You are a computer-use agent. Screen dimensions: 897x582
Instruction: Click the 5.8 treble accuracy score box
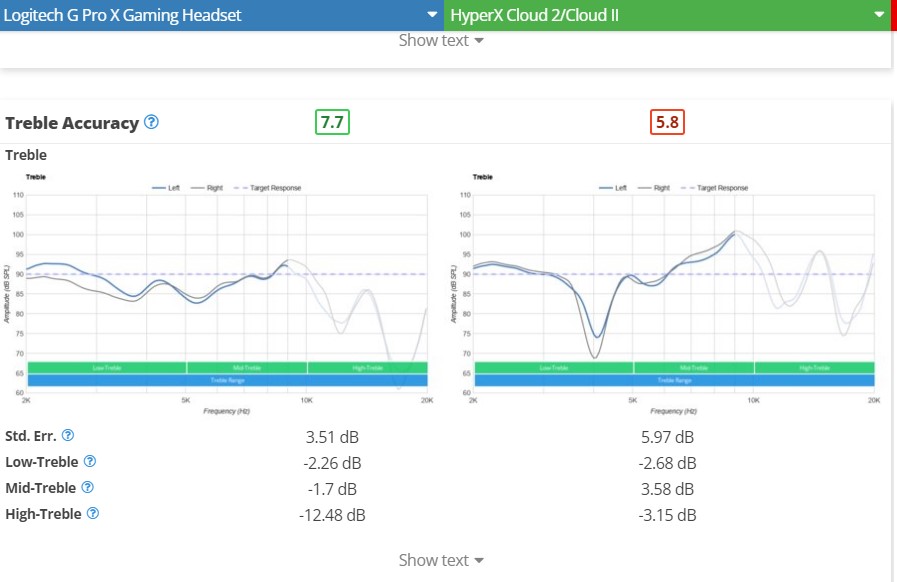668,122
